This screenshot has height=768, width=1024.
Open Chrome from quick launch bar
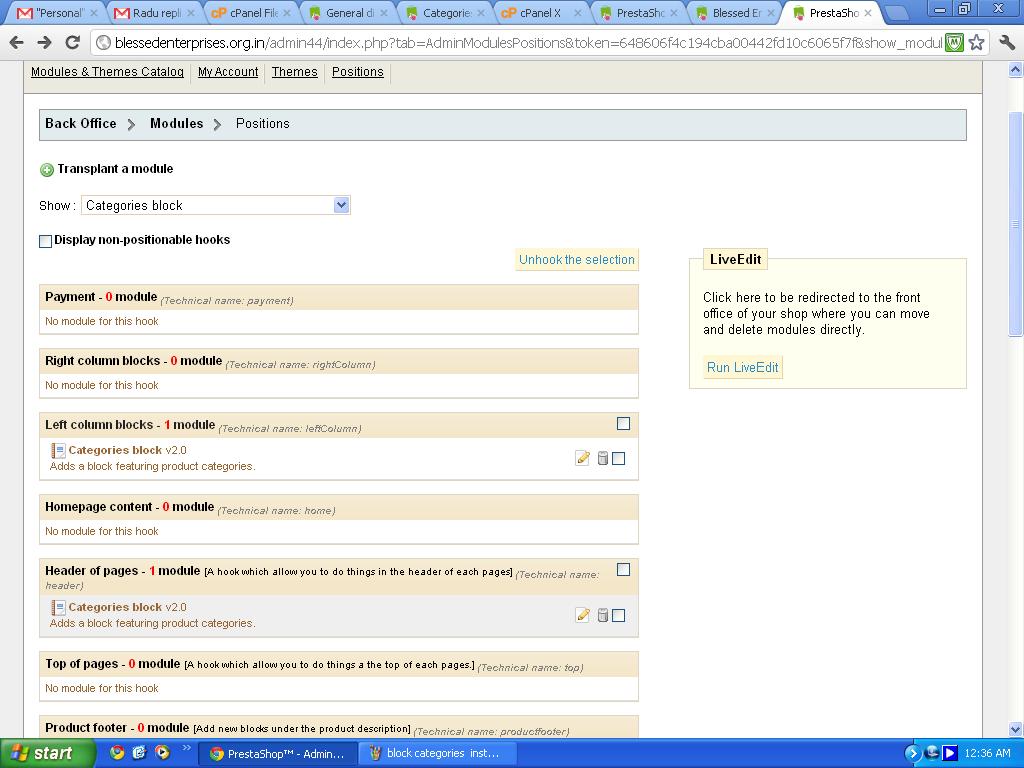point(117,753)
